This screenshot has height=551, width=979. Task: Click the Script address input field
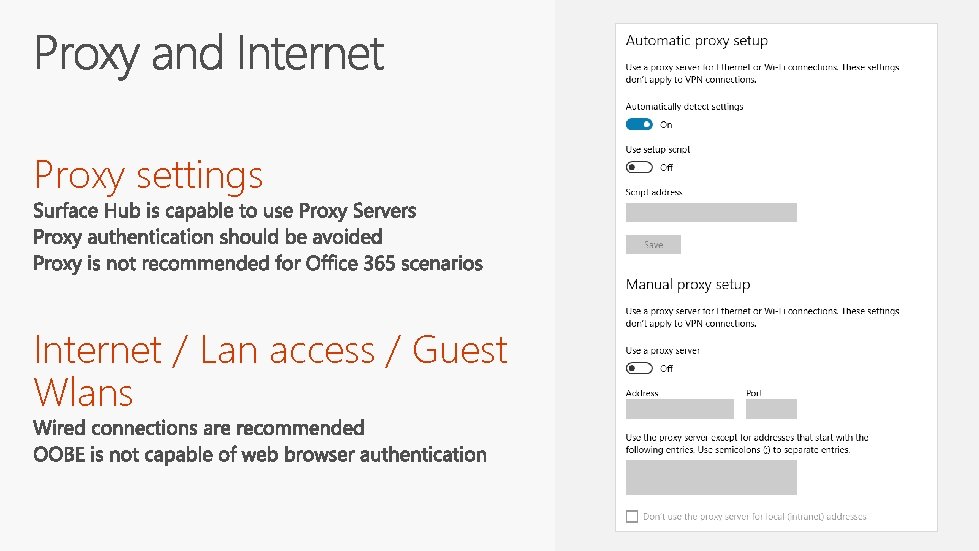tap(710, 212)
